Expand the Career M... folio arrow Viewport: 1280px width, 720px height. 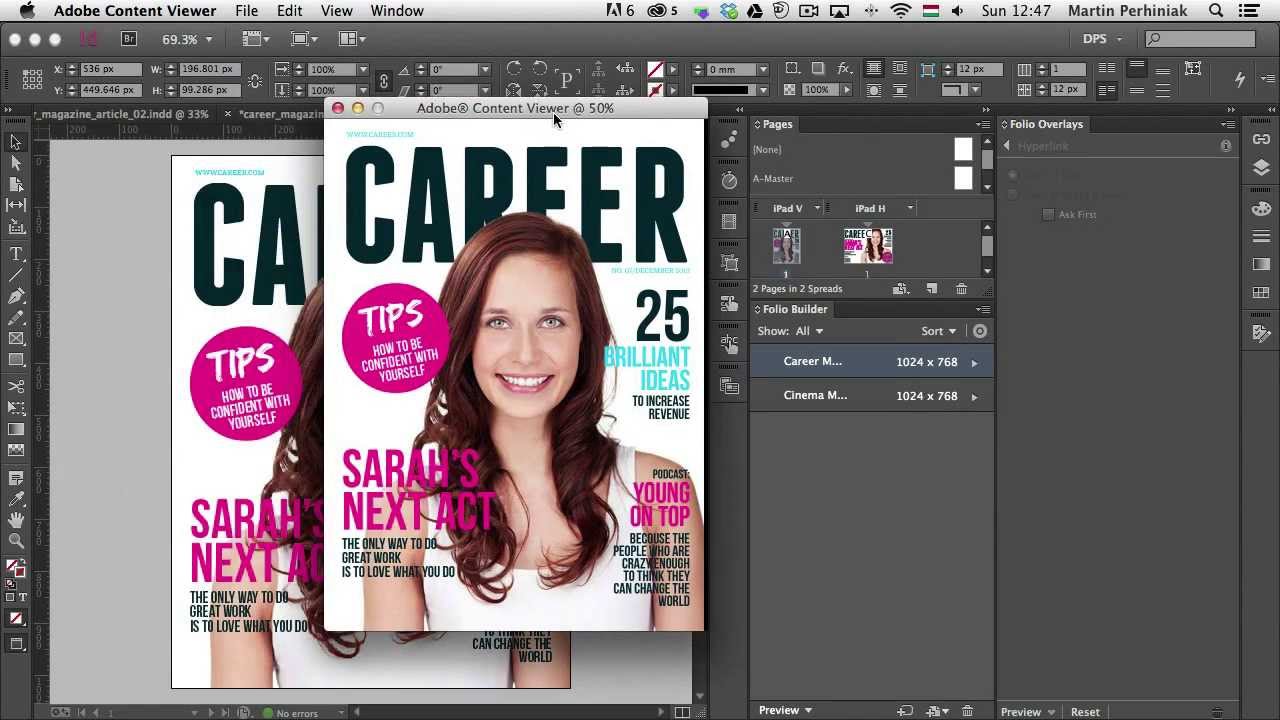pyautogui.click(x=974, y=363)
